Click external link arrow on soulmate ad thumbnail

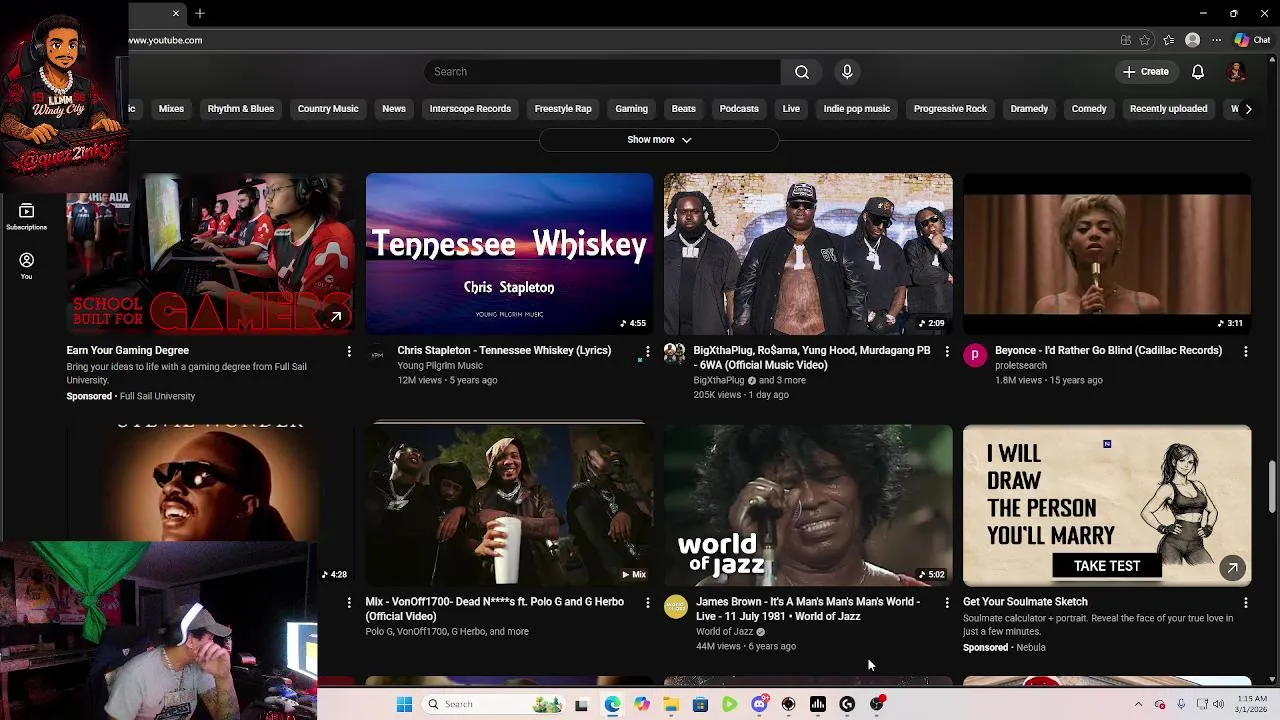(x=1232, y=568)
